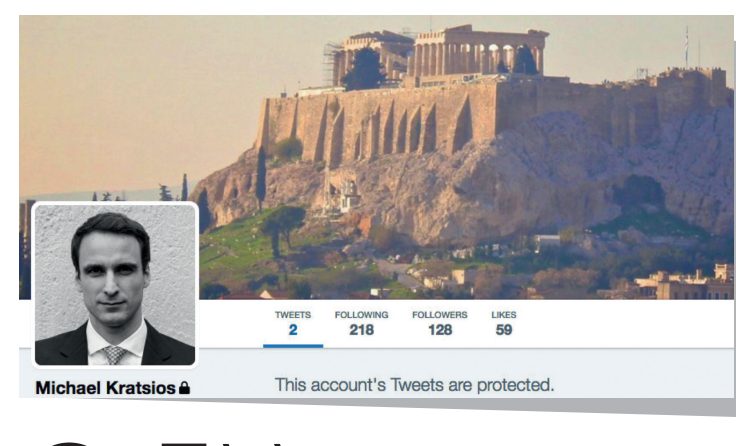Viewport: 736px width, 446px height.
Task: Select the Likes tab label
Action: tap(504, 315)
